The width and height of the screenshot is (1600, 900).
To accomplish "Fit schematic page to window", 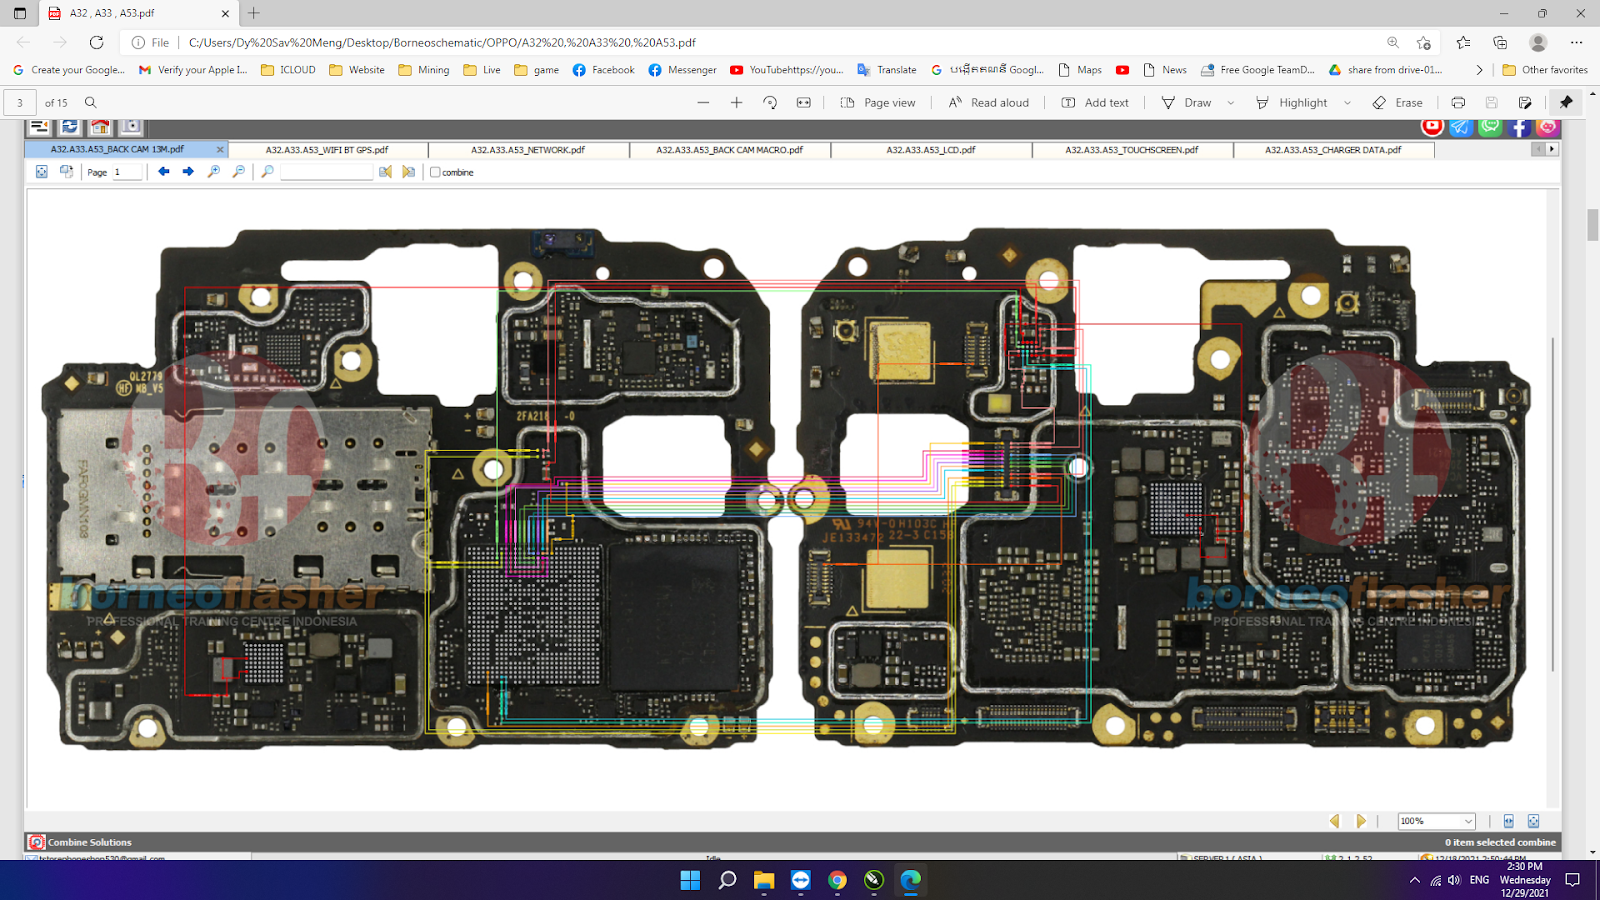I will tap(42, 172).
